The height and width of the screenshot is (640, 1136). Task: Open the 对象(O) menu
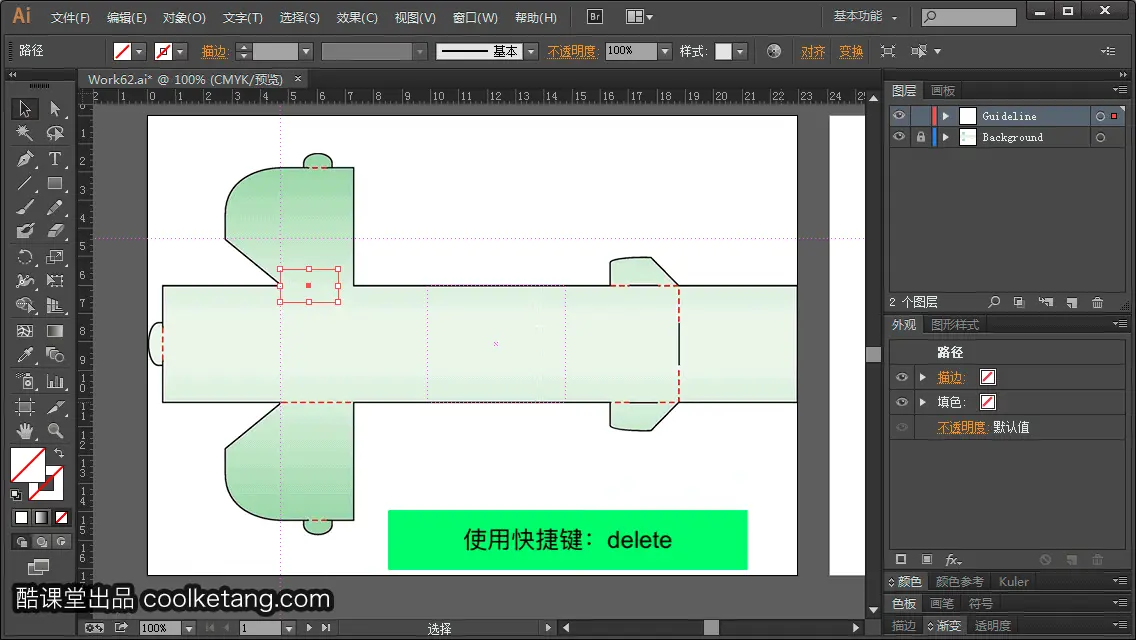(x=184, y=17)
